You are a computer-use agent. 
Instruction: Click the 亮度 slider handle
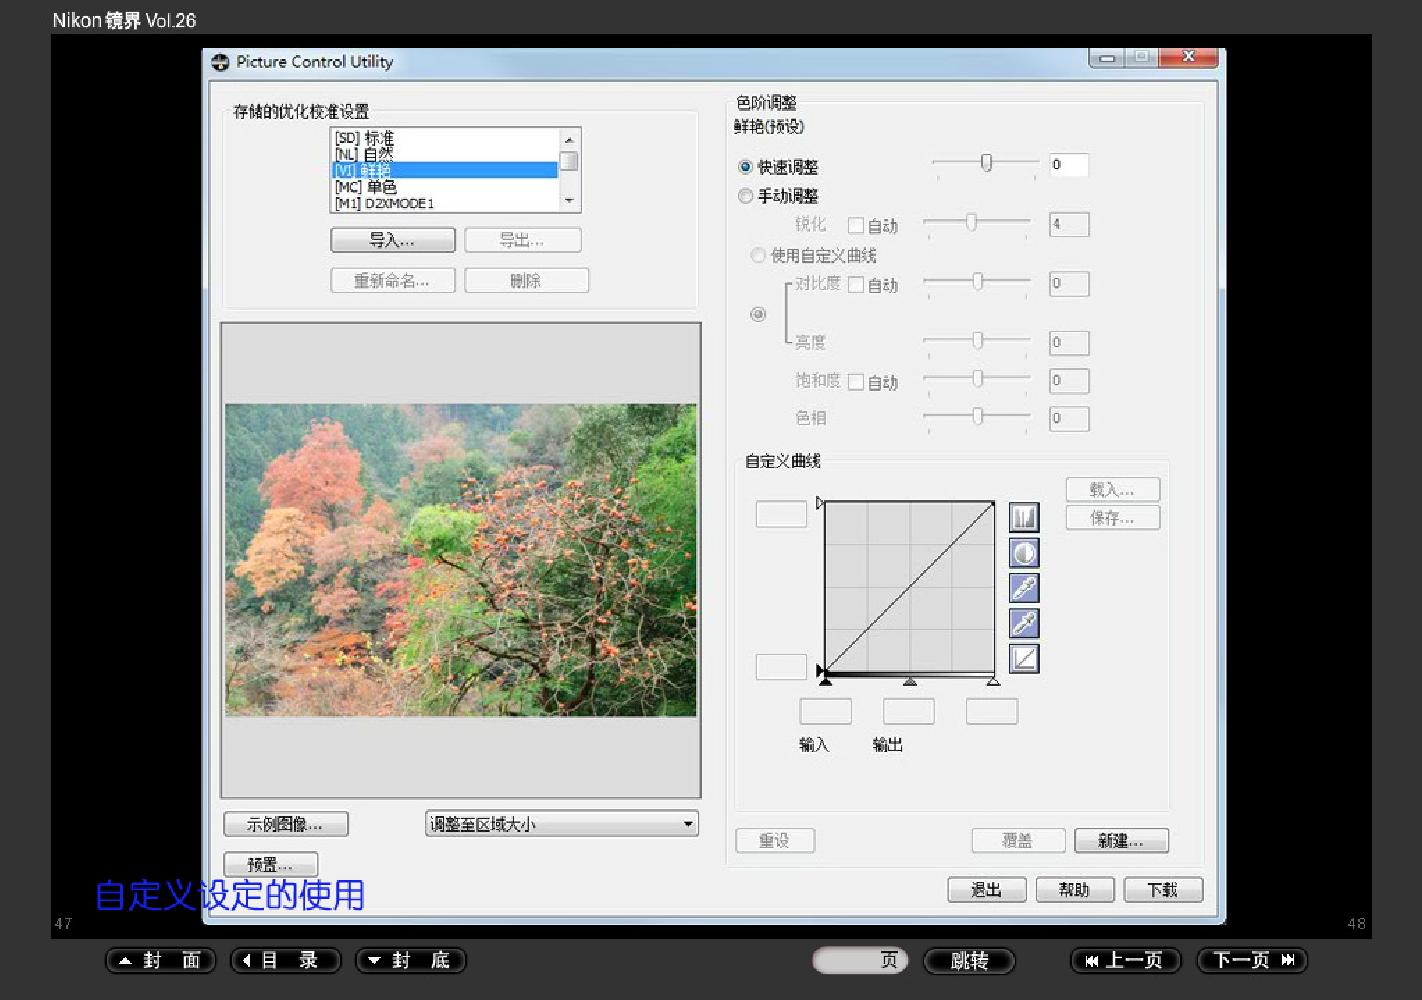[978, 341]
